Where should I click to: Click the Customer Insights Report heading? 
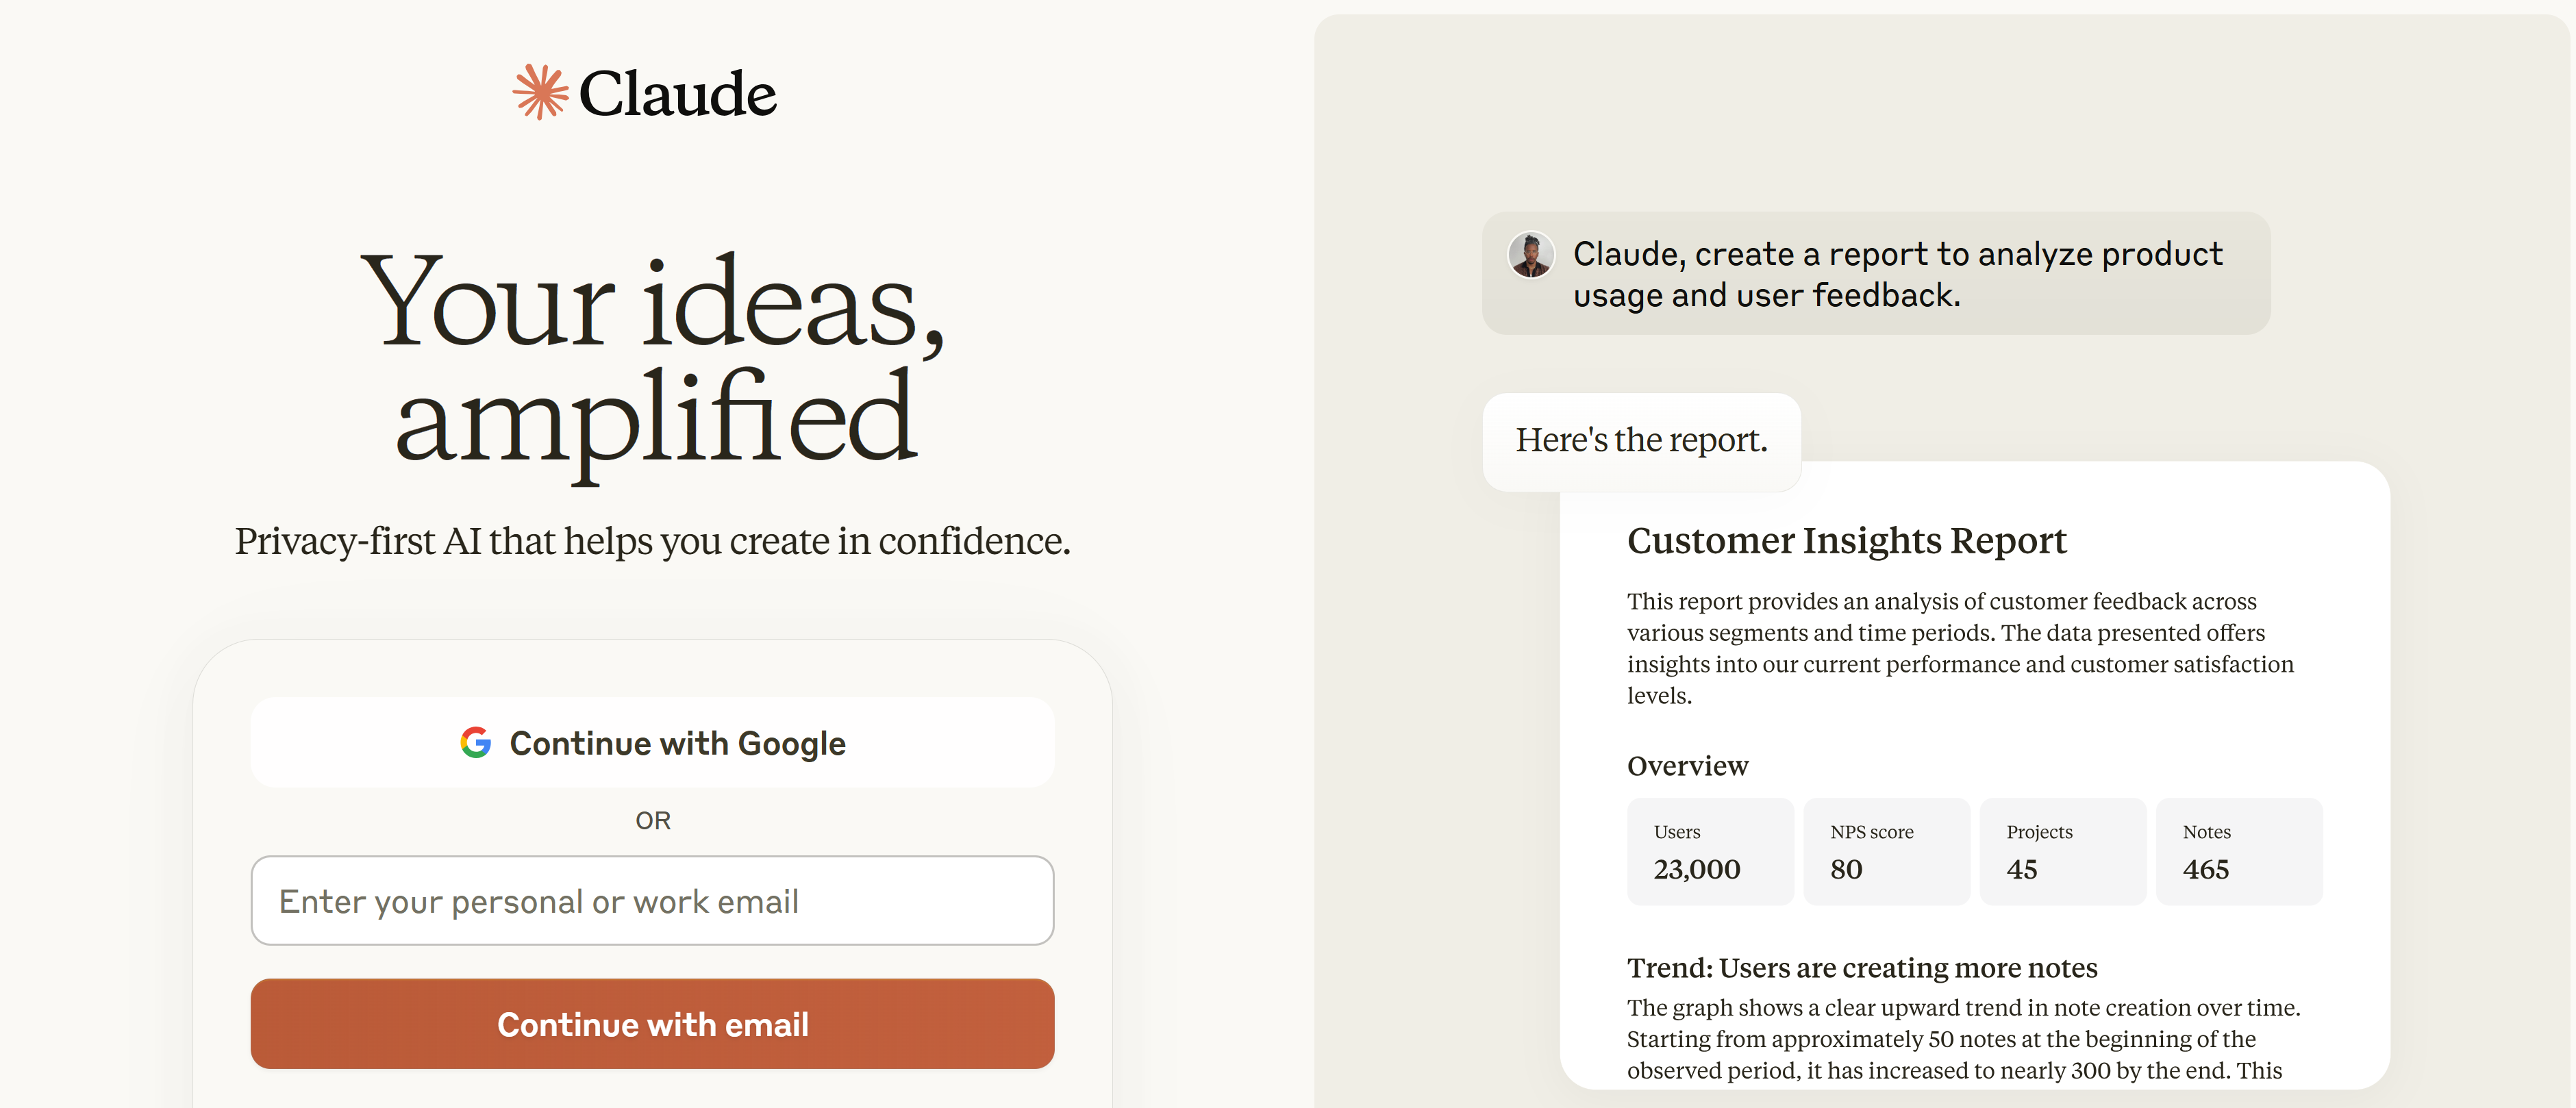tap(1846, 541)
